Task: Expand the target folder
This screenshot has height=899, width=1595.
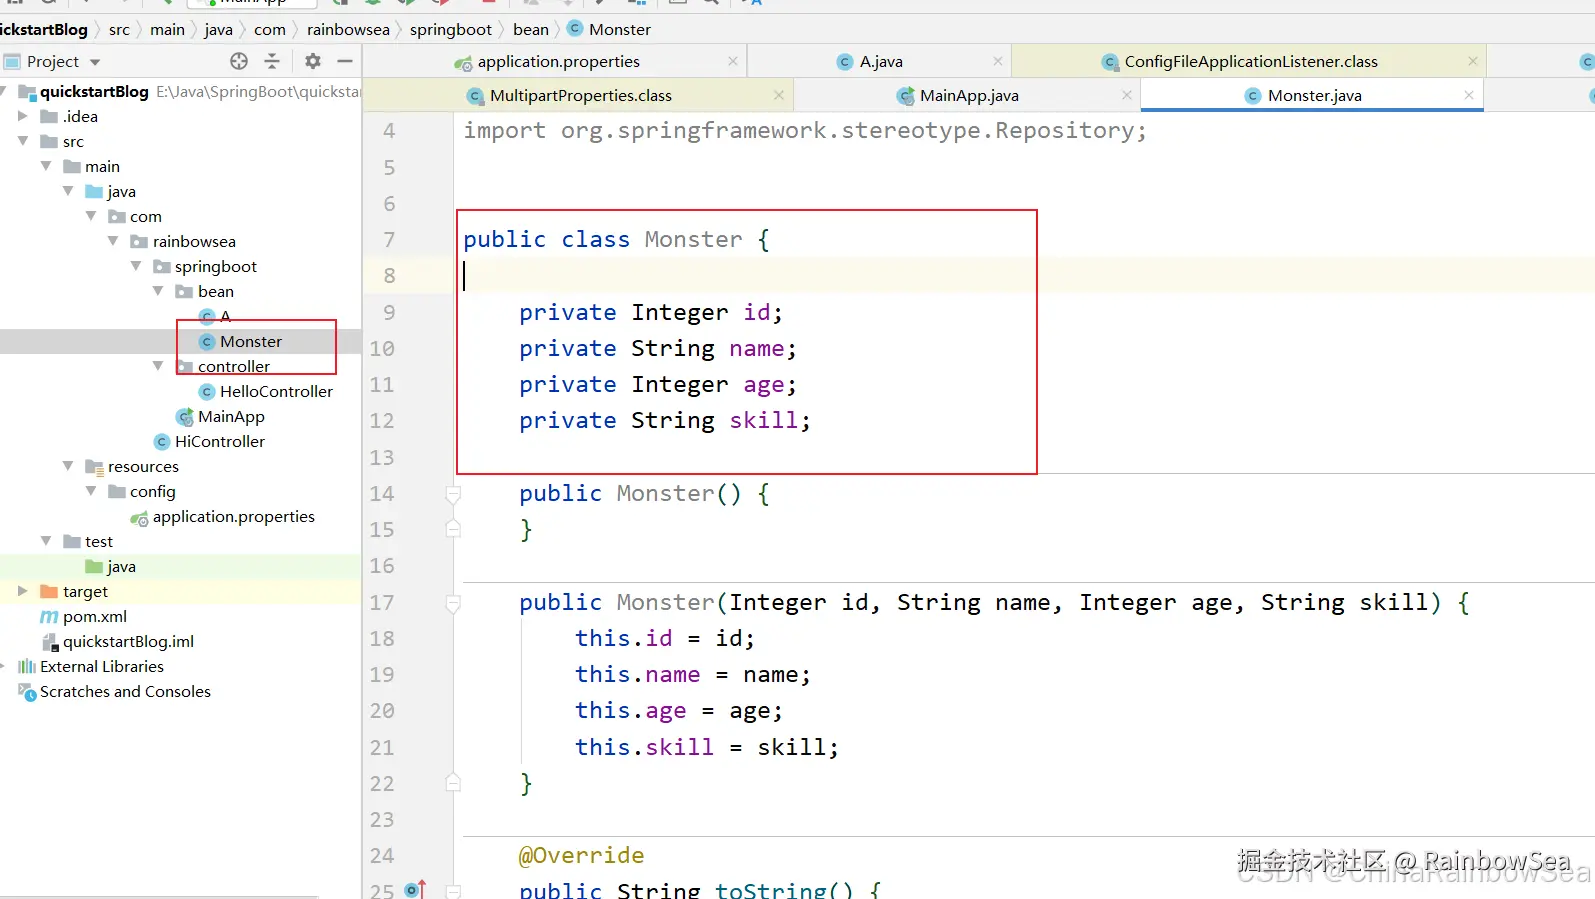Action: (x=23, y=591)
